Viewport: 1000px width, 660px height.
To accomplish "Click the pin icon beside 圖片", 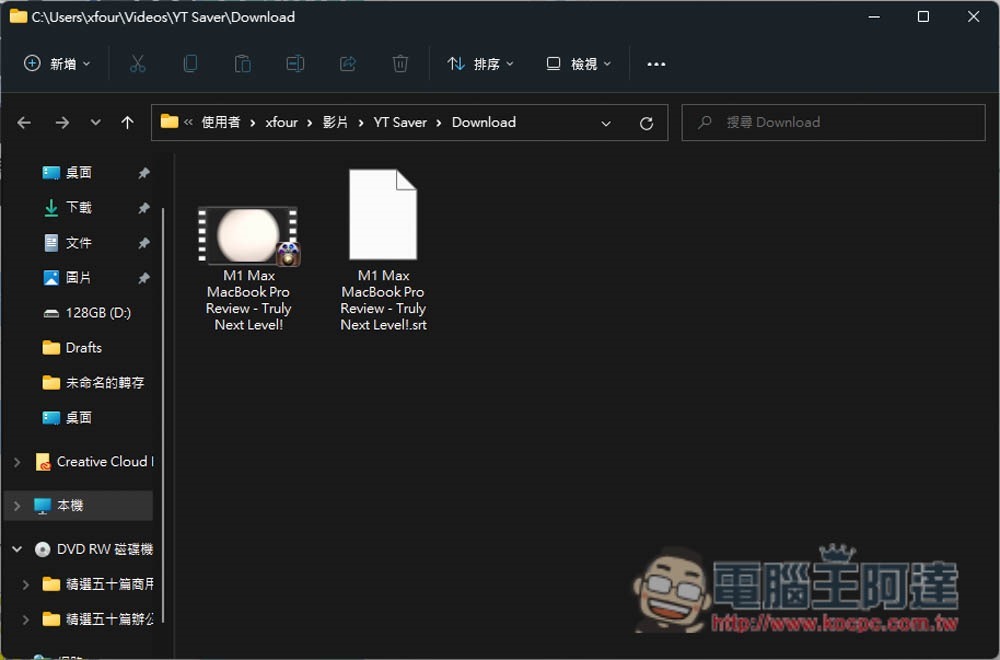I will (143, 278).
